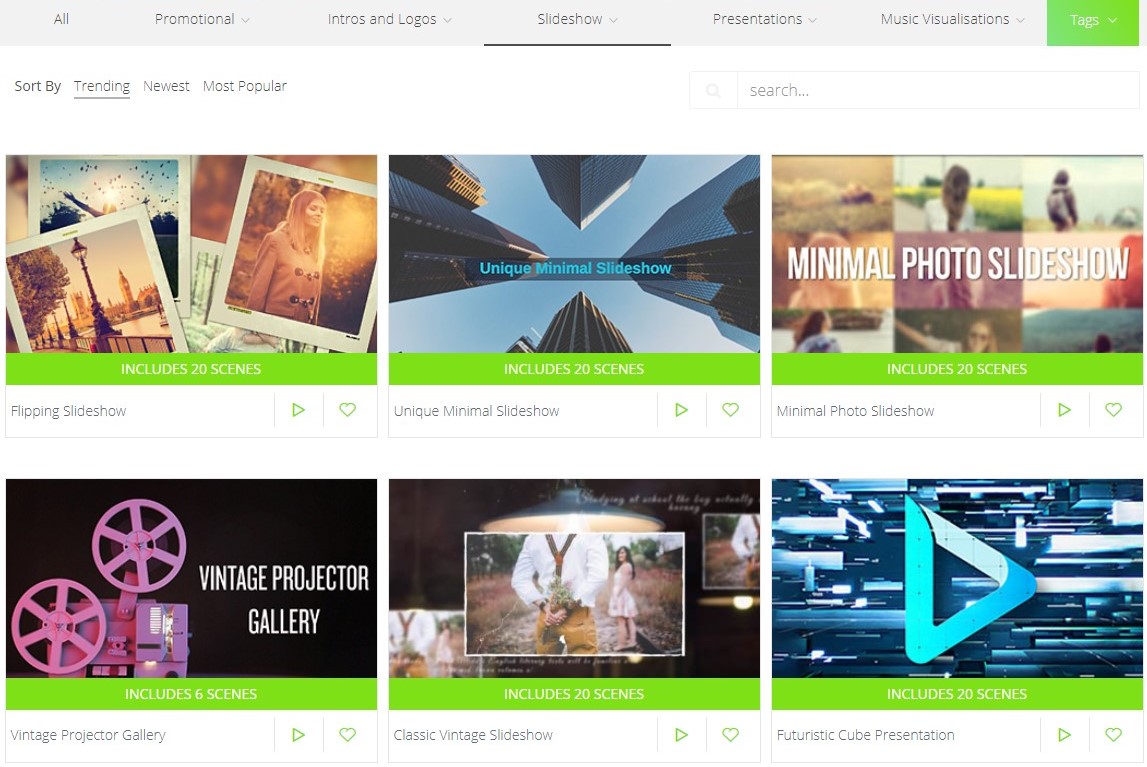Open the Promotional category dropdown
The height and width of the screenshot is (767, 1147).
click(x=202, y=20)
